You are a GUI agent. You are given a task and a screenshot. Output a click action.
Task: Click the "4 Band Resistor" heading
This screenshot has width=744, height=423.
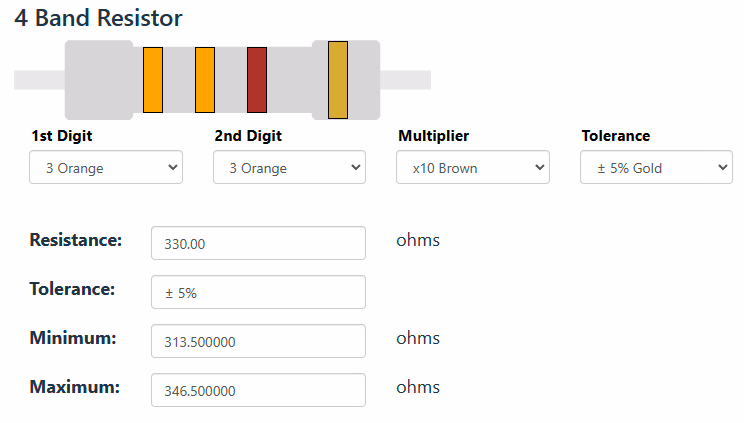pos(98,18)
